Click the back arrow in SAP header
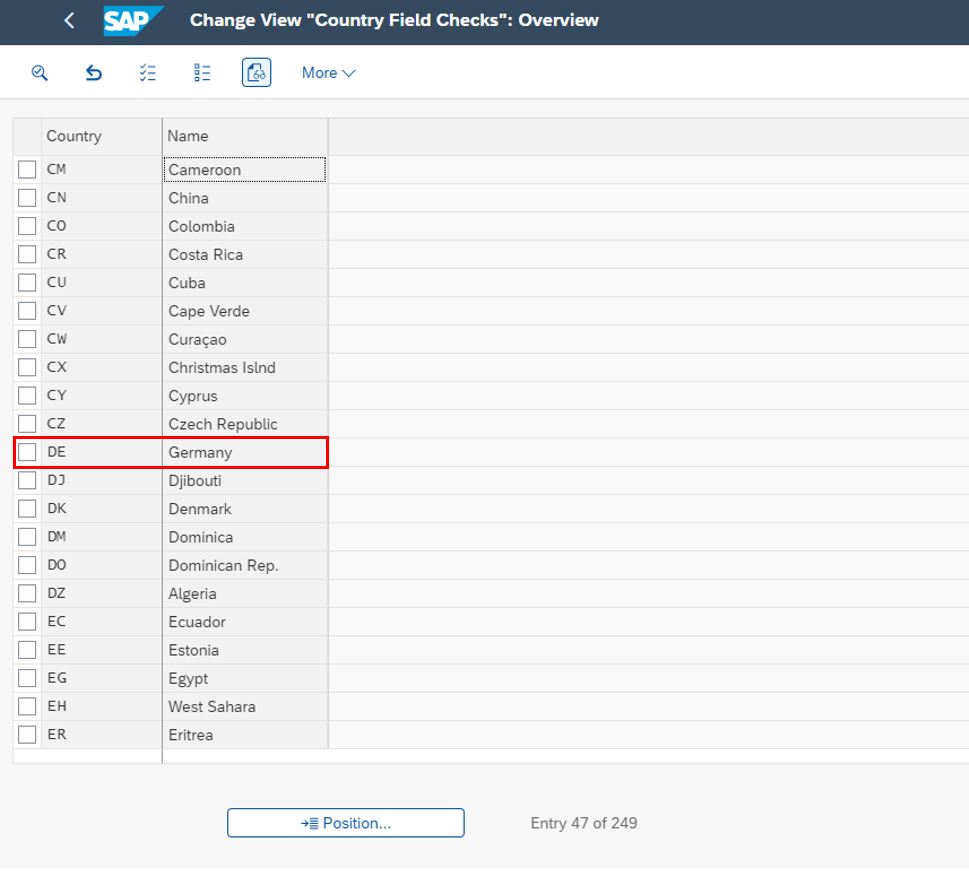 69,20
